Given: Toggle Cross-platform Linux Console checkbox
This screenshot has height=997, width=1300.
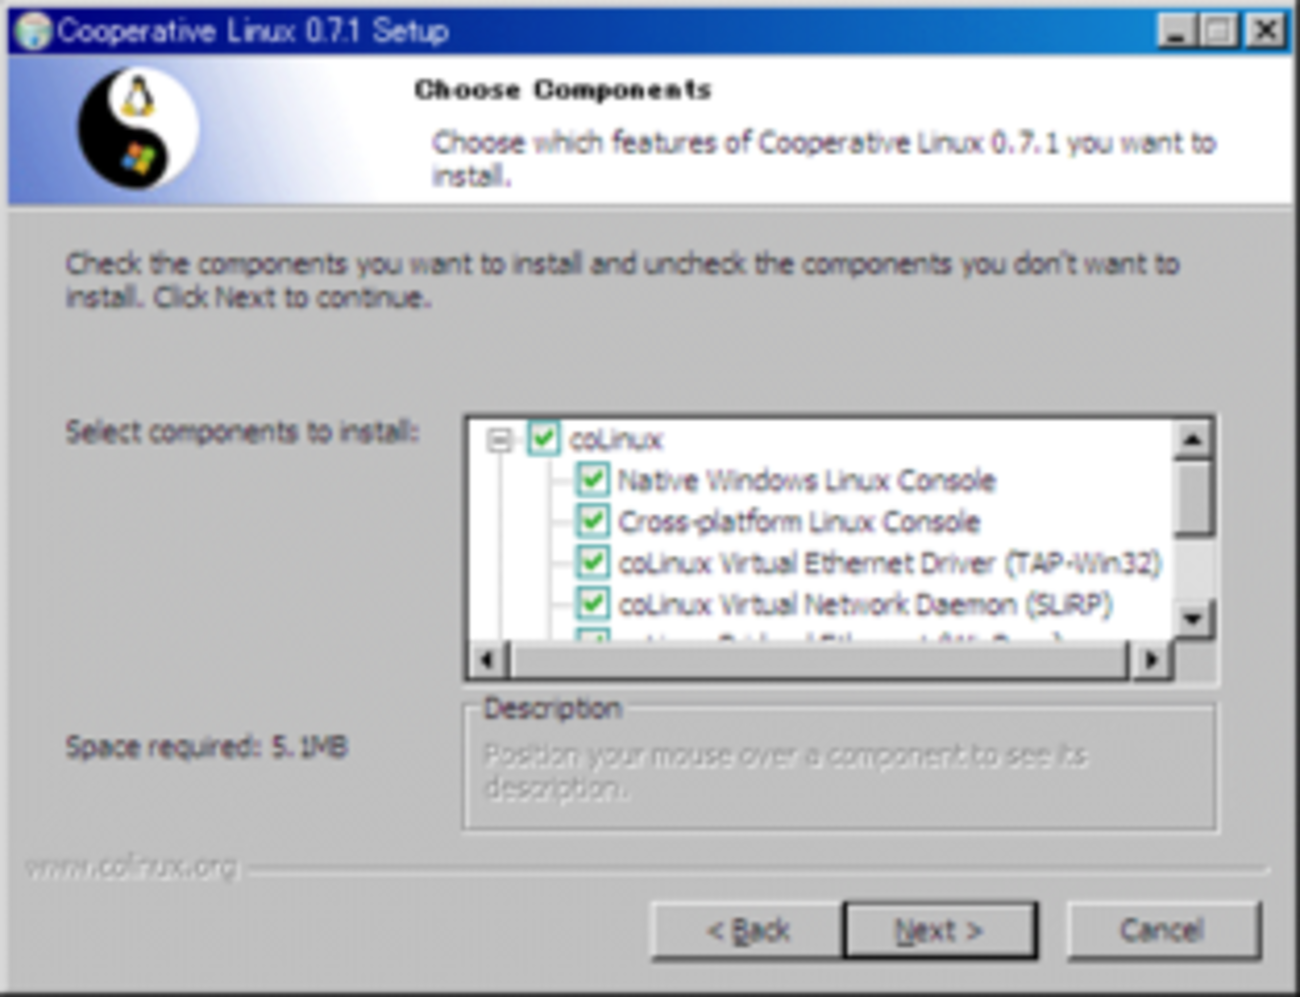Looking at the screenshot, I should coord(592,521).
